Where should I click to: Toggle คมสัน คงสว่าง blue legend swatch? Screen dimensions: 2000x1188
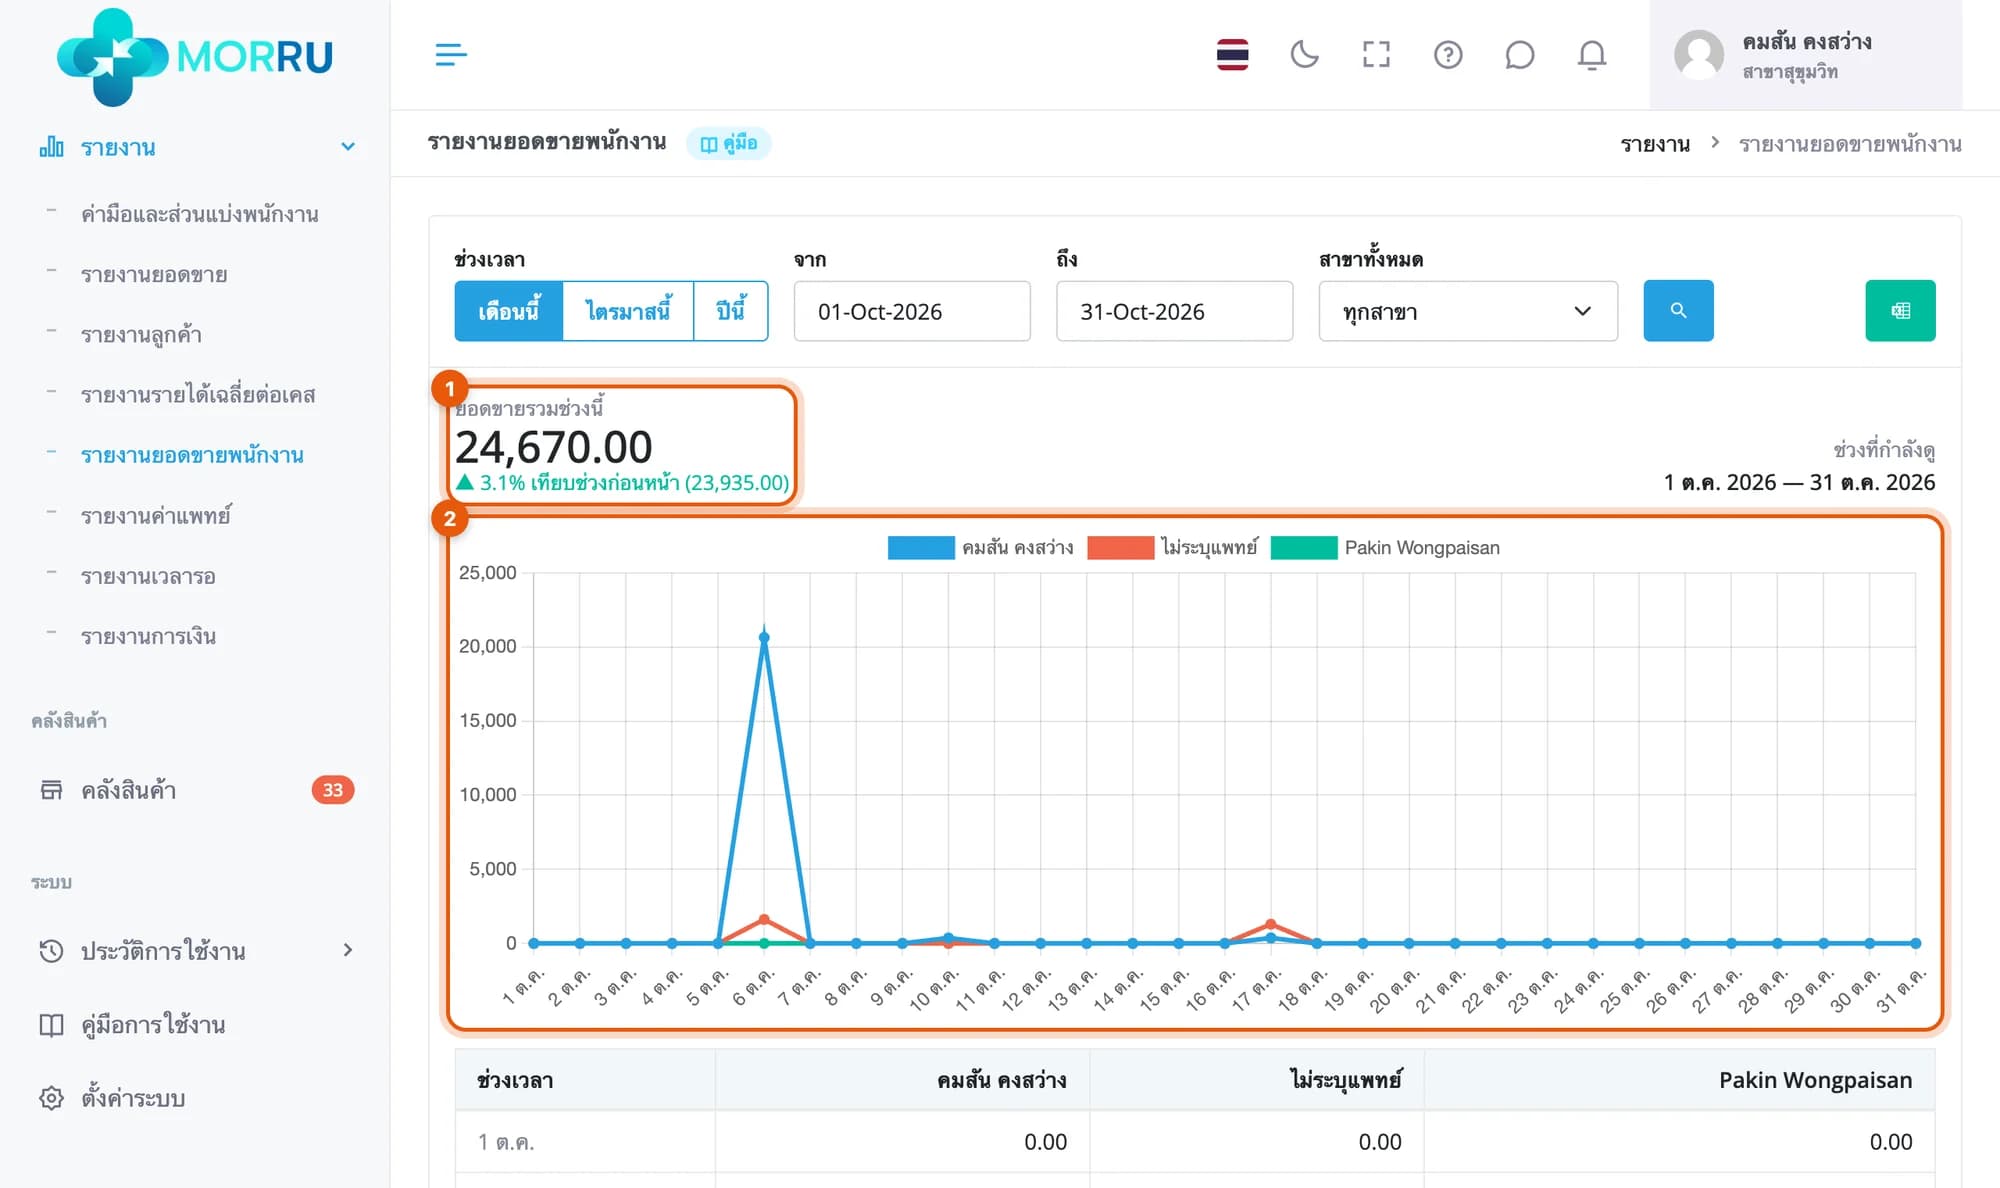(x=921, y=548)
